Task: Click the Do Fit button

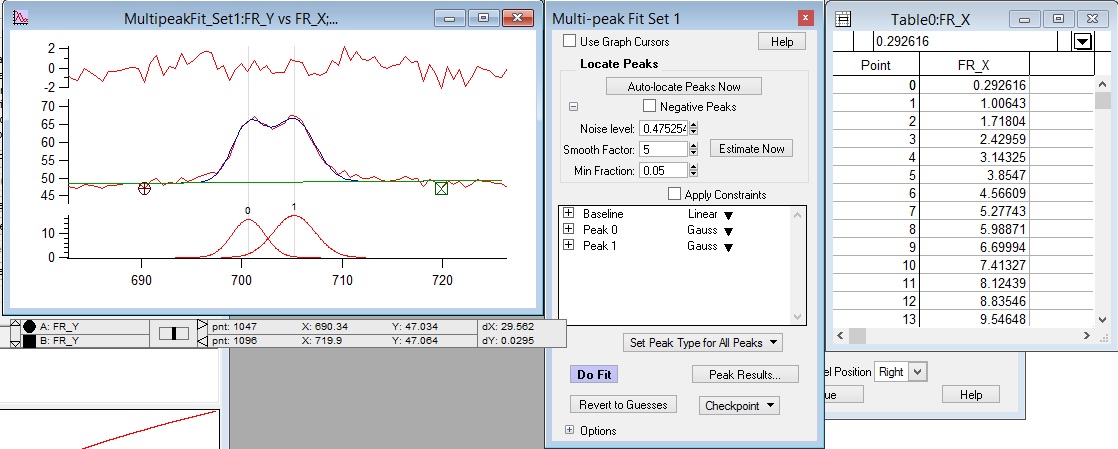Action: pyautogui.click(x=593, y=374)
